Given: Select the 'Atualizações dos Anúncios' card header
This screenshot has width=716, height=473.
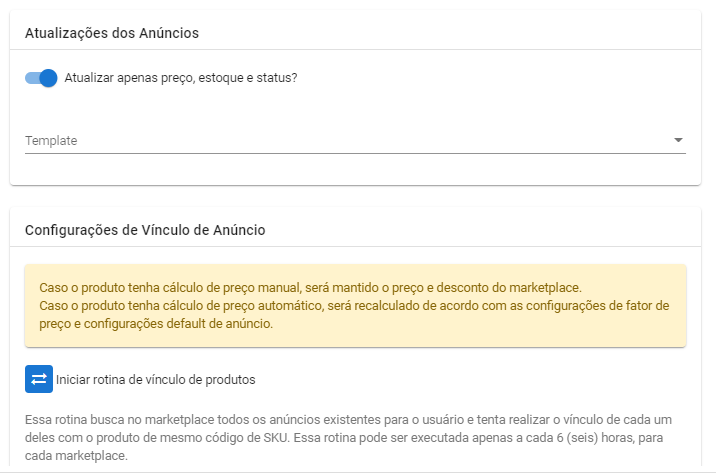Looking at the screenshot, I should click(112, 33).
